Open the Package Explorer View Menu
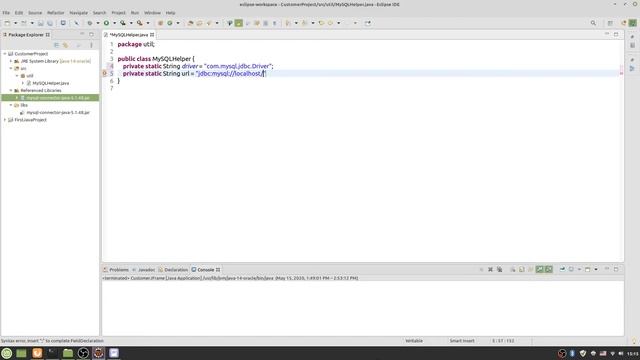 (91, 45)
